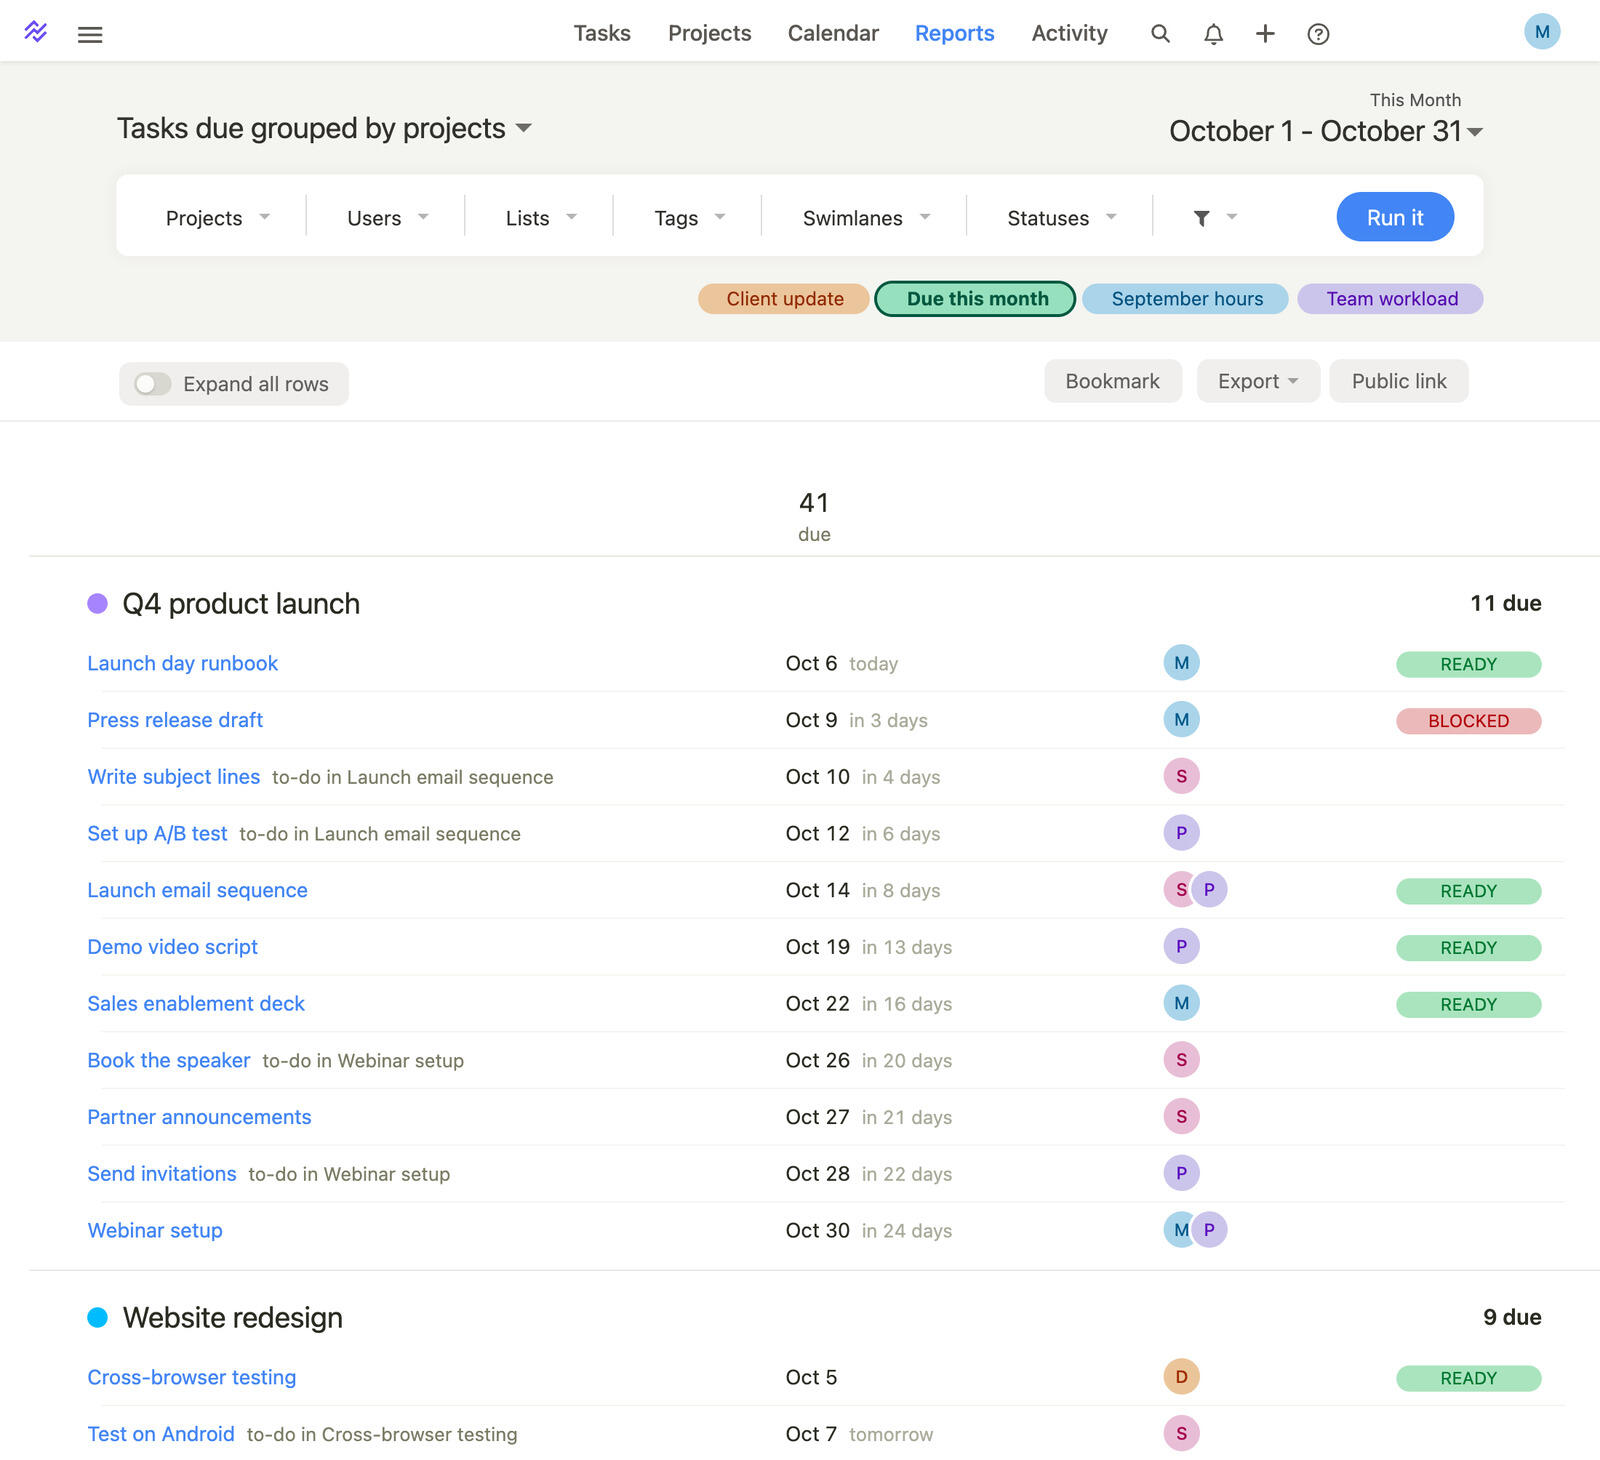Open the Sales enablement deck task

point(196,1003)
